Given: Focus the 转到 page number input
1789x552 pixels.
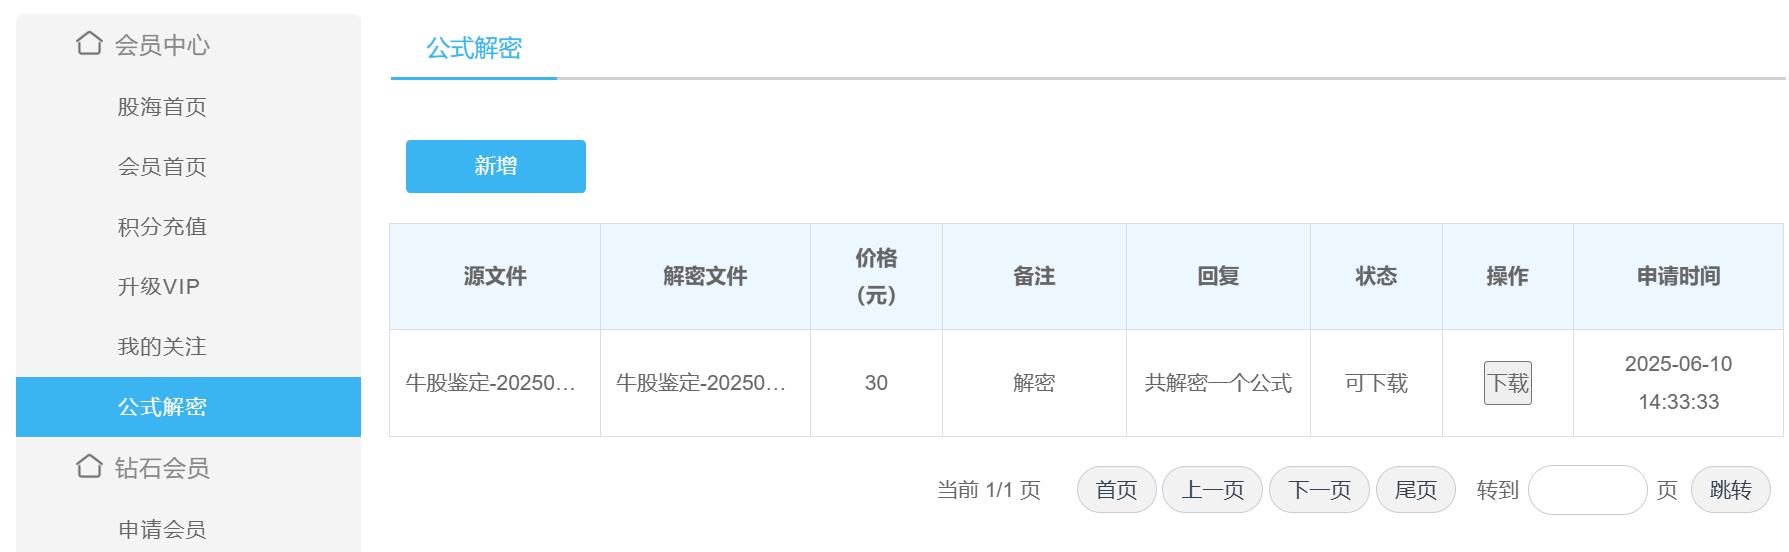Looking at the screenshot, I should coord(1587,490).
